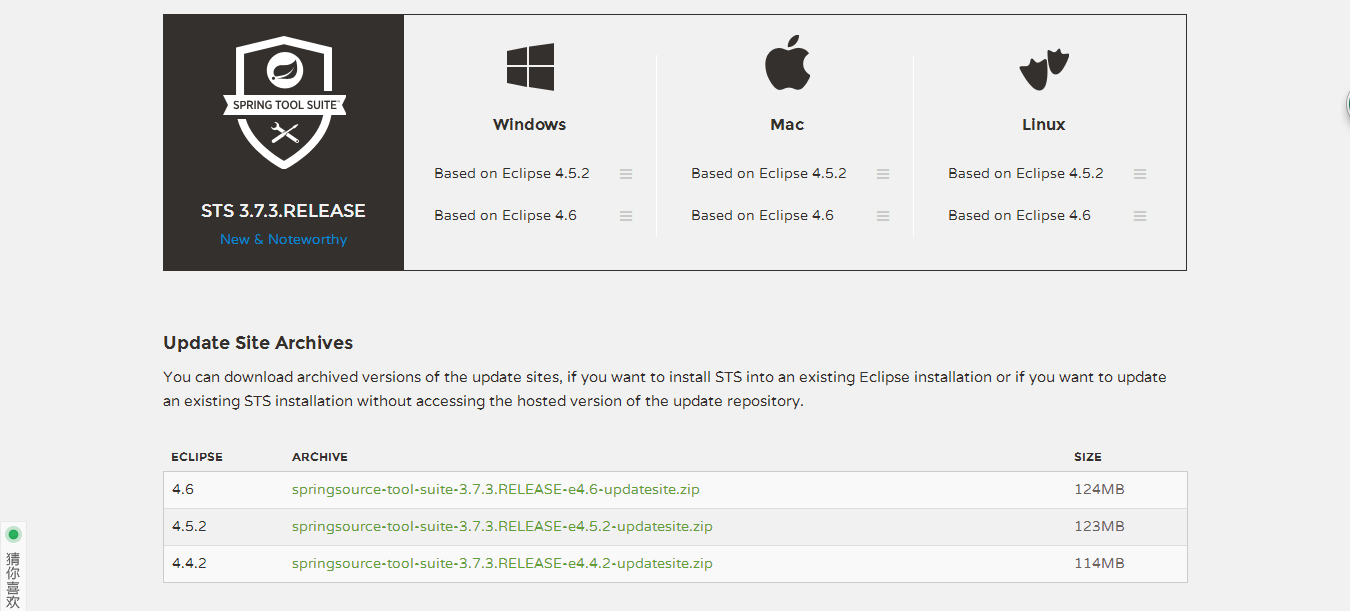Click the Linux platform heading
1350x611 pixels.
1044,125
